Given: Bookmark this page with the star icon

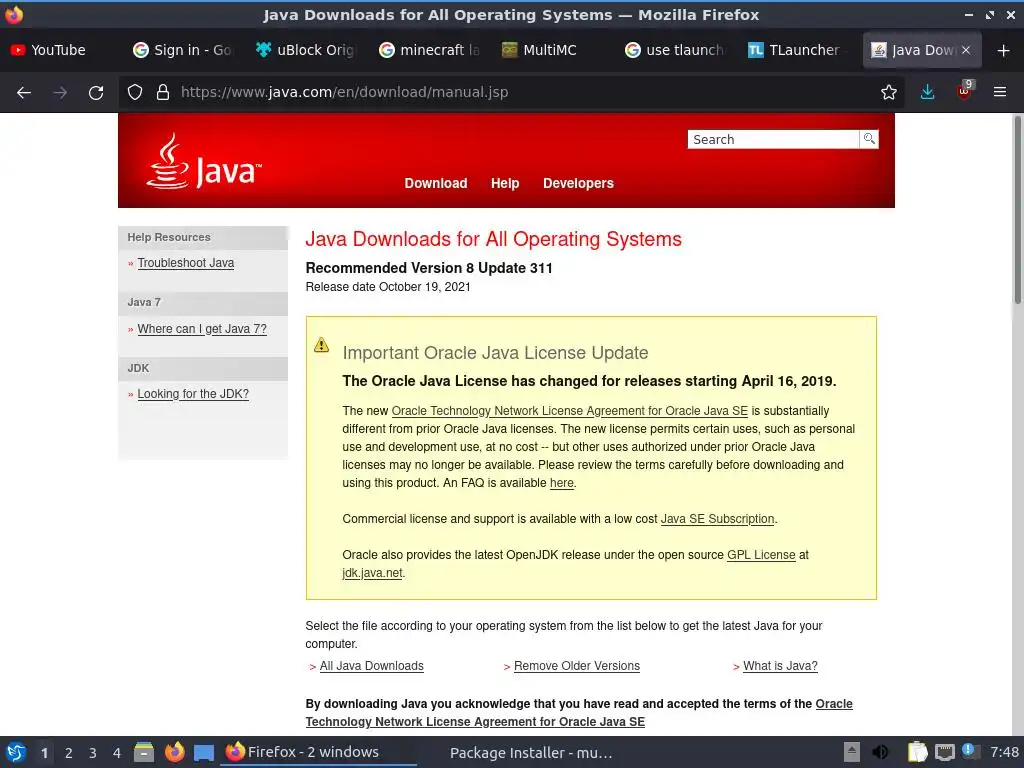Looking at the screenshot, I should click(888, 93).
